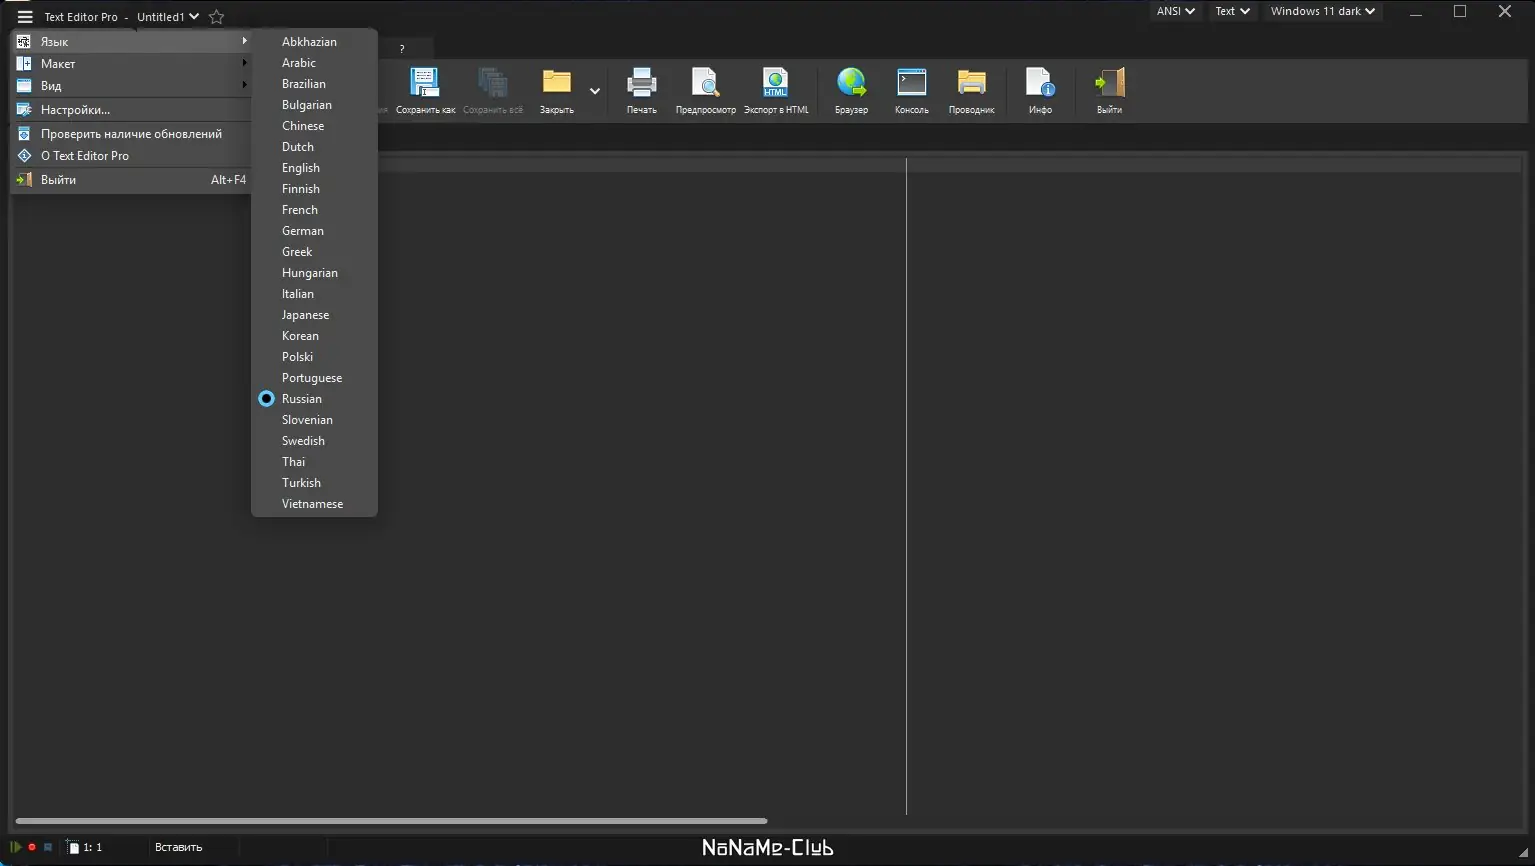The image size is (1535, 866).
Task: Expand the Макет submenu
Action: [131, 64]
